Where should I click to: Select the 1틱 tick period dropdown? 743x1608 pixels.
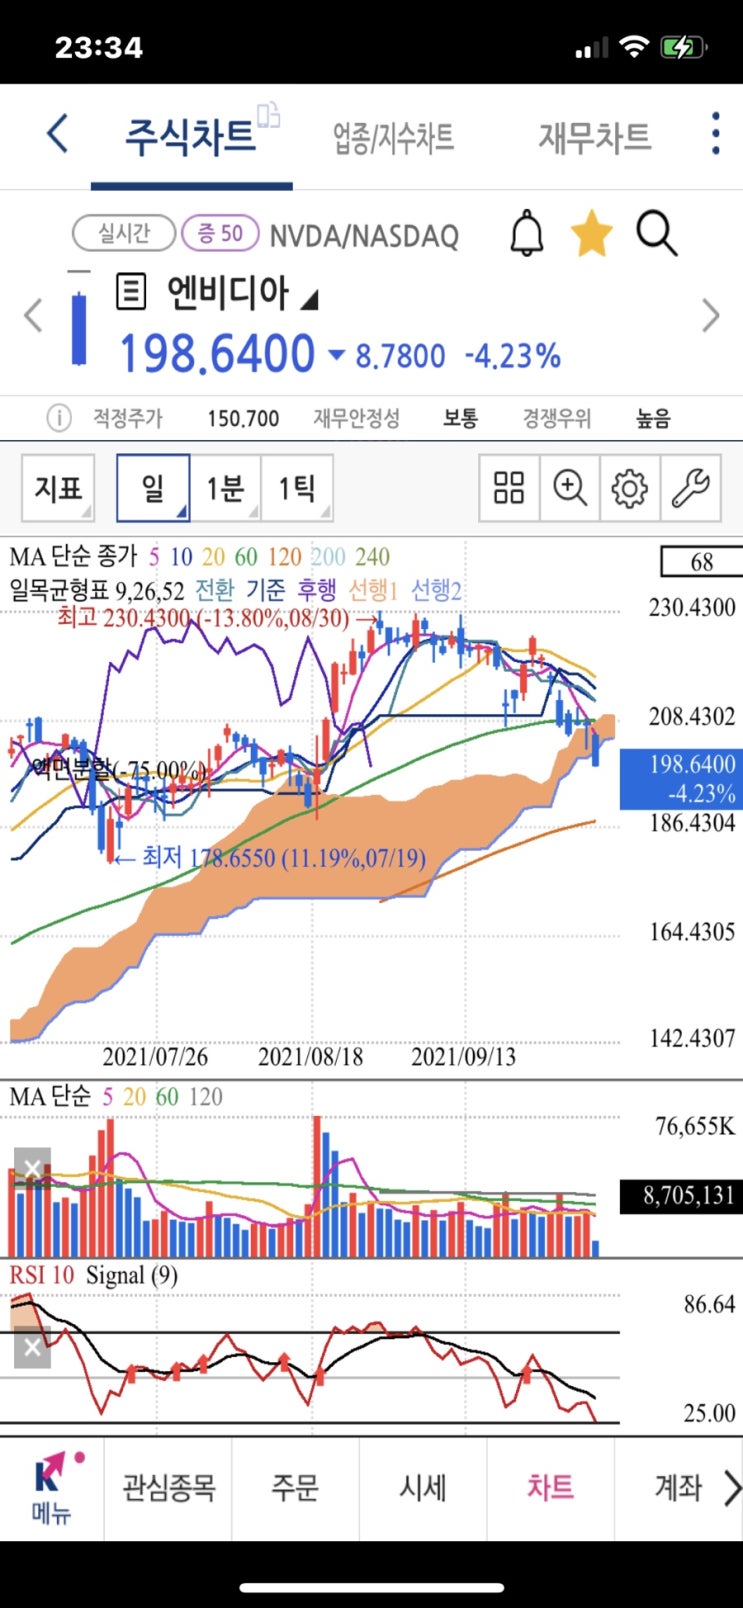pos(297,488)
